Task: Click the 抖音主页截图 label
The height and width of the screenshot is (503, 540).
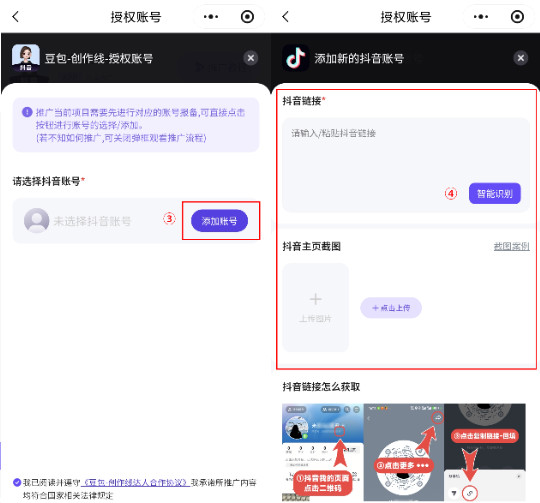Action: coord(312,247)
